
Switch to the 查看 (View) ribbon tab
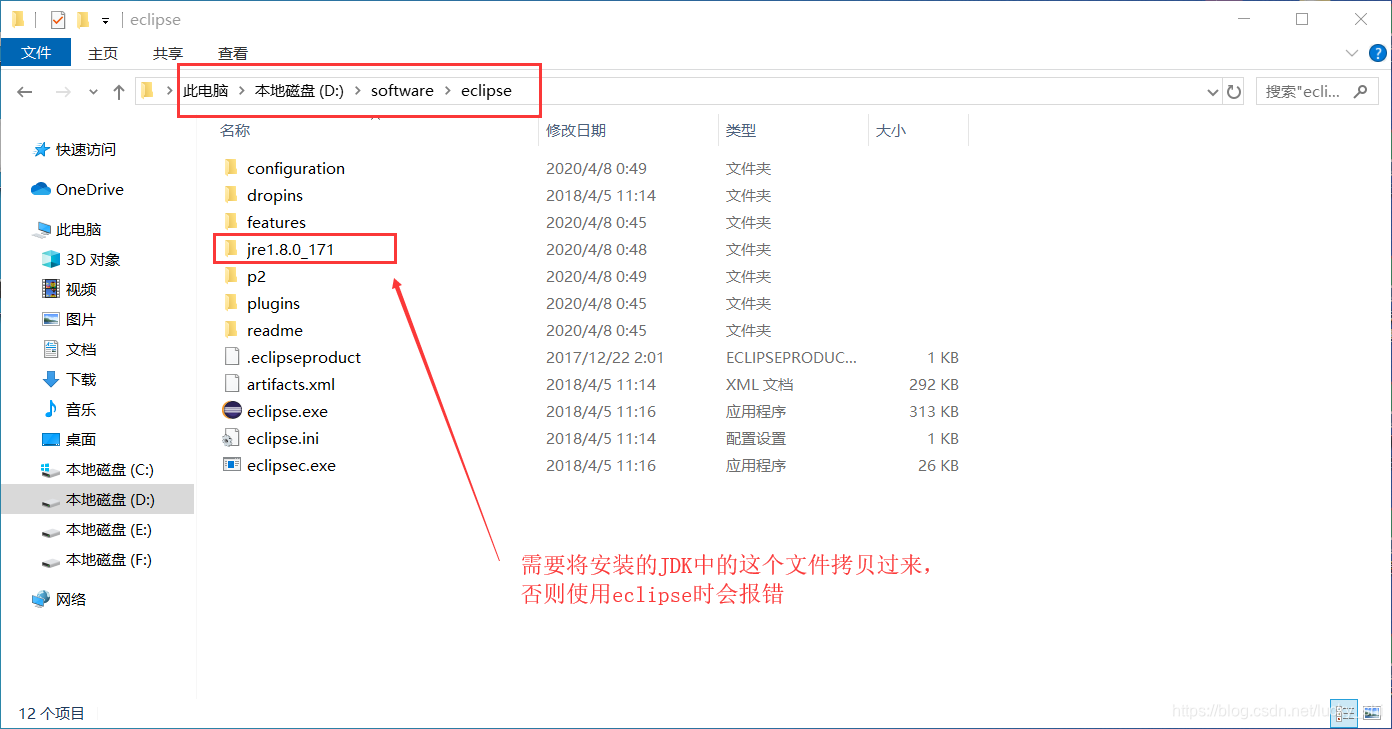tap(233, 53)
